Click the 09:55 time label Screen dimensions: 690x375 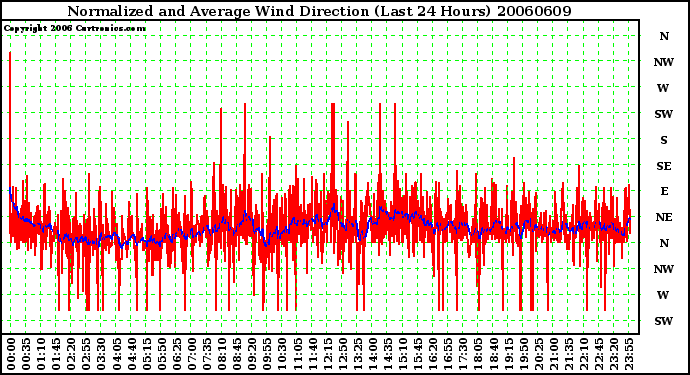click(267, 354)
